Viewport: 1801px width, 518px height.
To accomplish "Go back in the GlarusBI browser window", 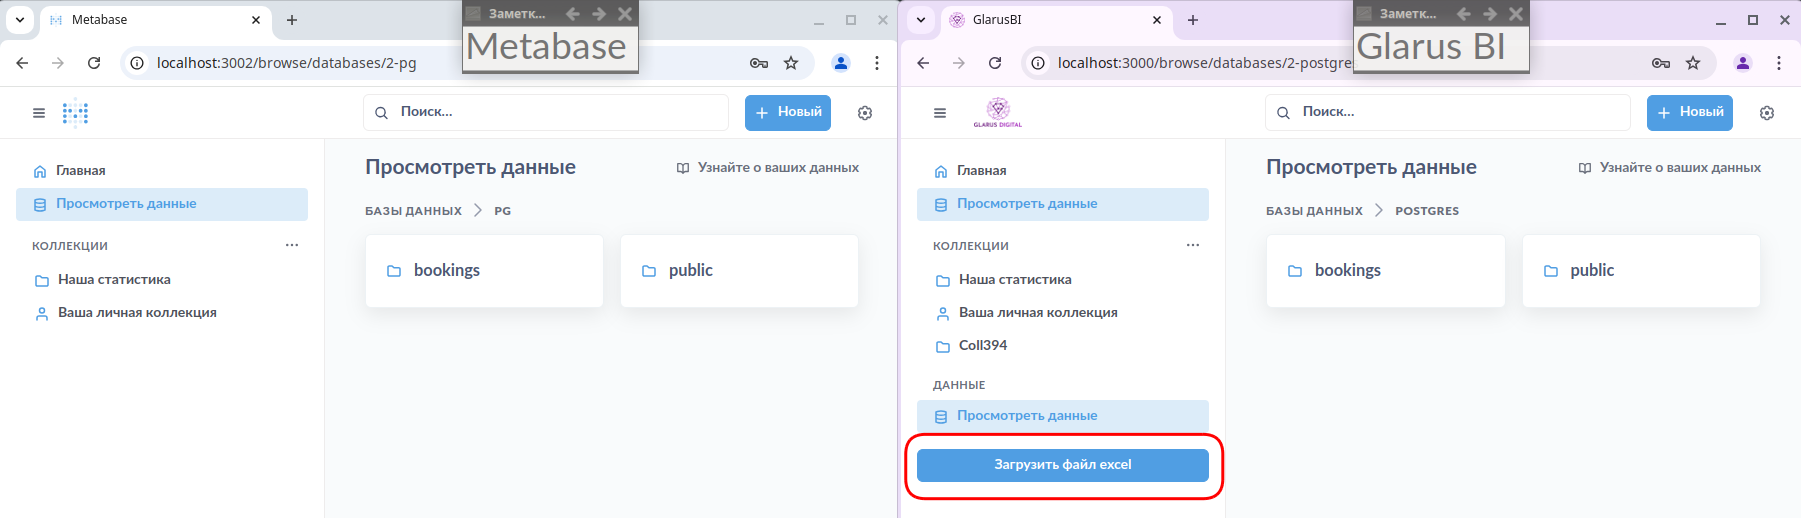I will click(x=923, y=63).
